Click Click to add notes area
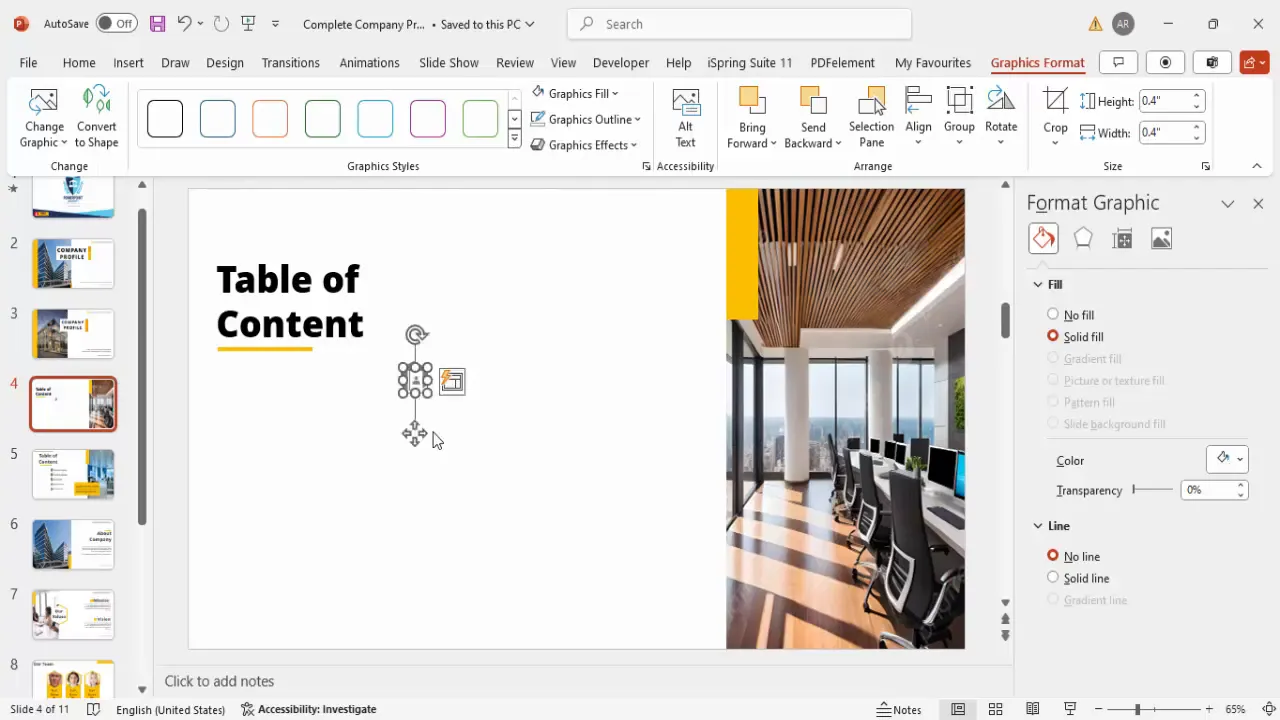 pyautogui.click(x=219, y=681)
